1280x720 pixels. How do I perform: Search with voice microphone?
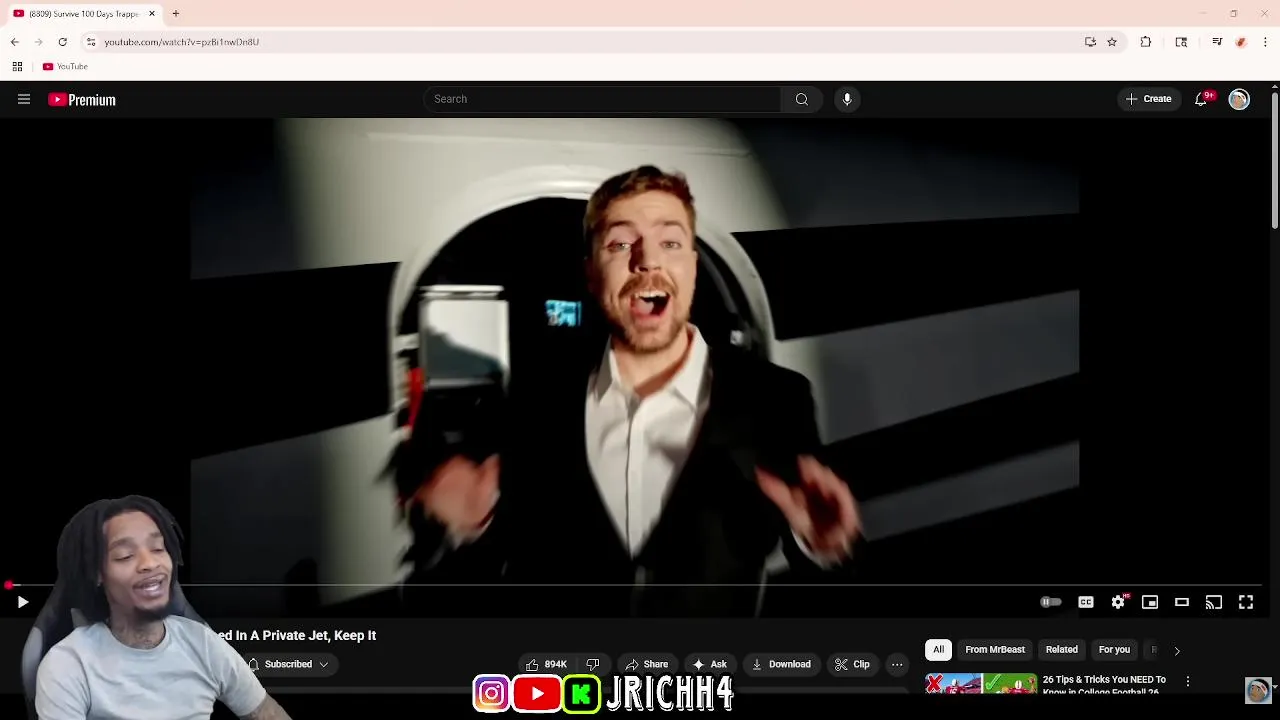click(x=847, y=99)
